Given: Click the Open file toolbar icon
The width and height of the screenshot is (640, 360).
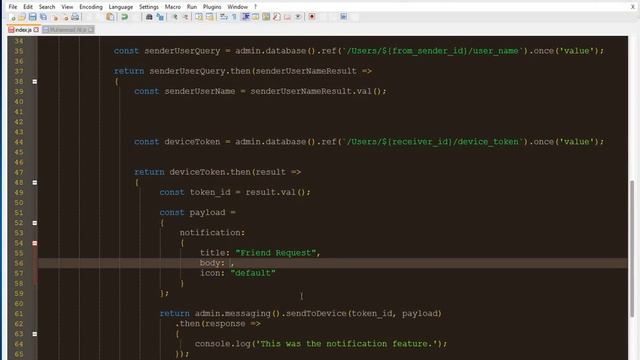Looking at the screenshot, I should [22, 17].
